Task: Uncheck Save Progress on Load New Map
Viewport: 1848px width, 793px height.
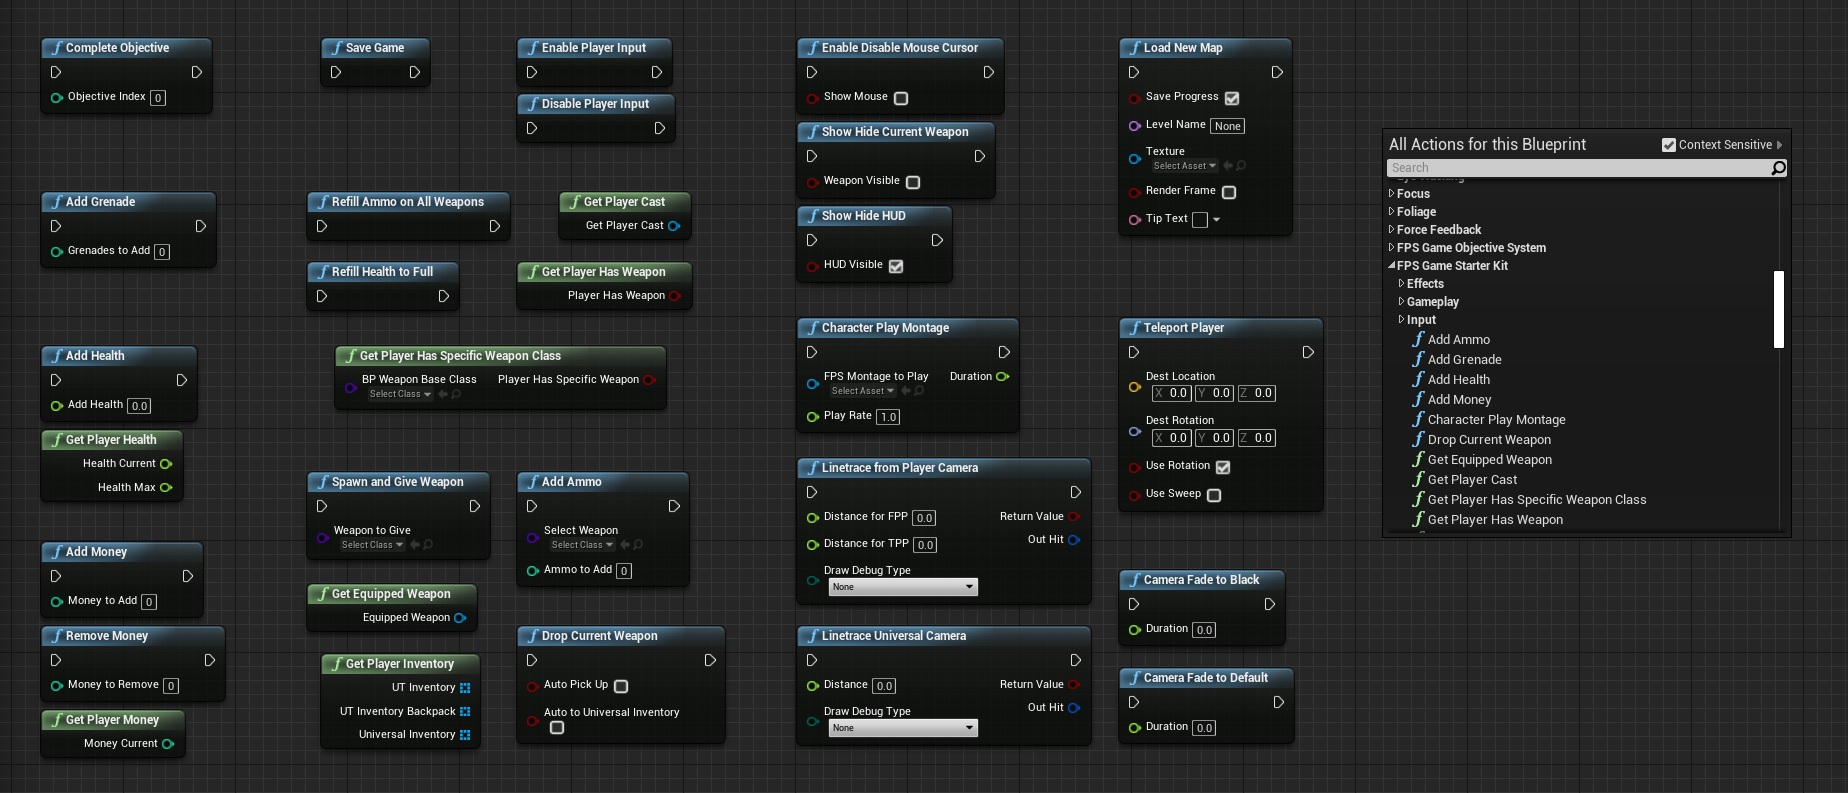Action: point(1232,98)
